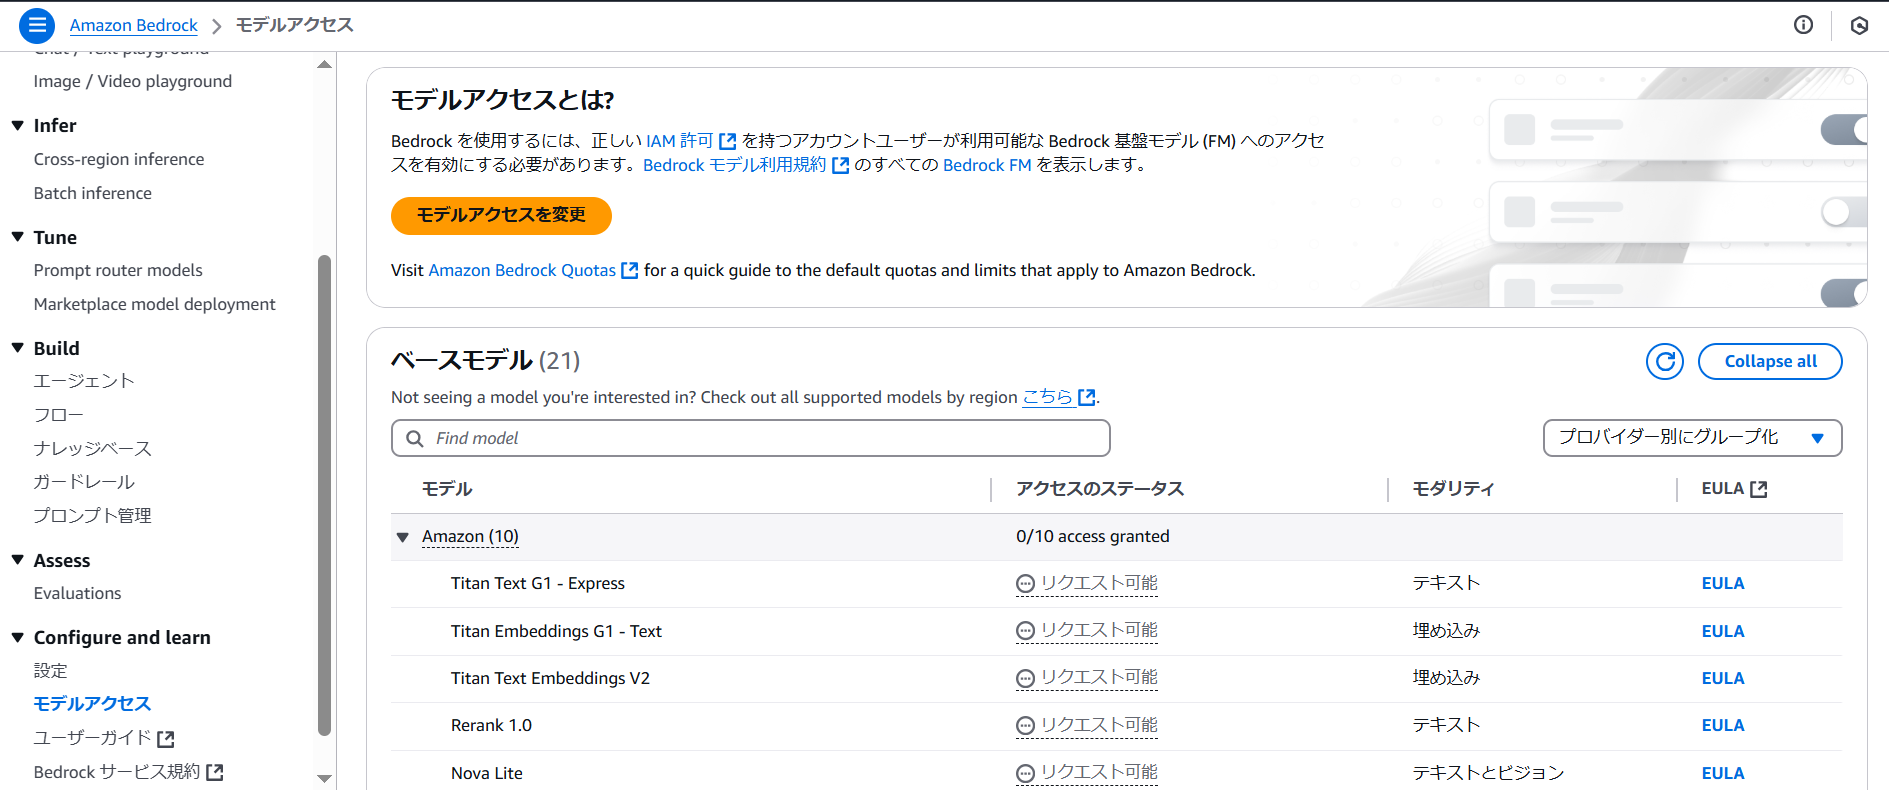Open Cross-region inference page
1889x790 pixels.
[x=119, y=159]
